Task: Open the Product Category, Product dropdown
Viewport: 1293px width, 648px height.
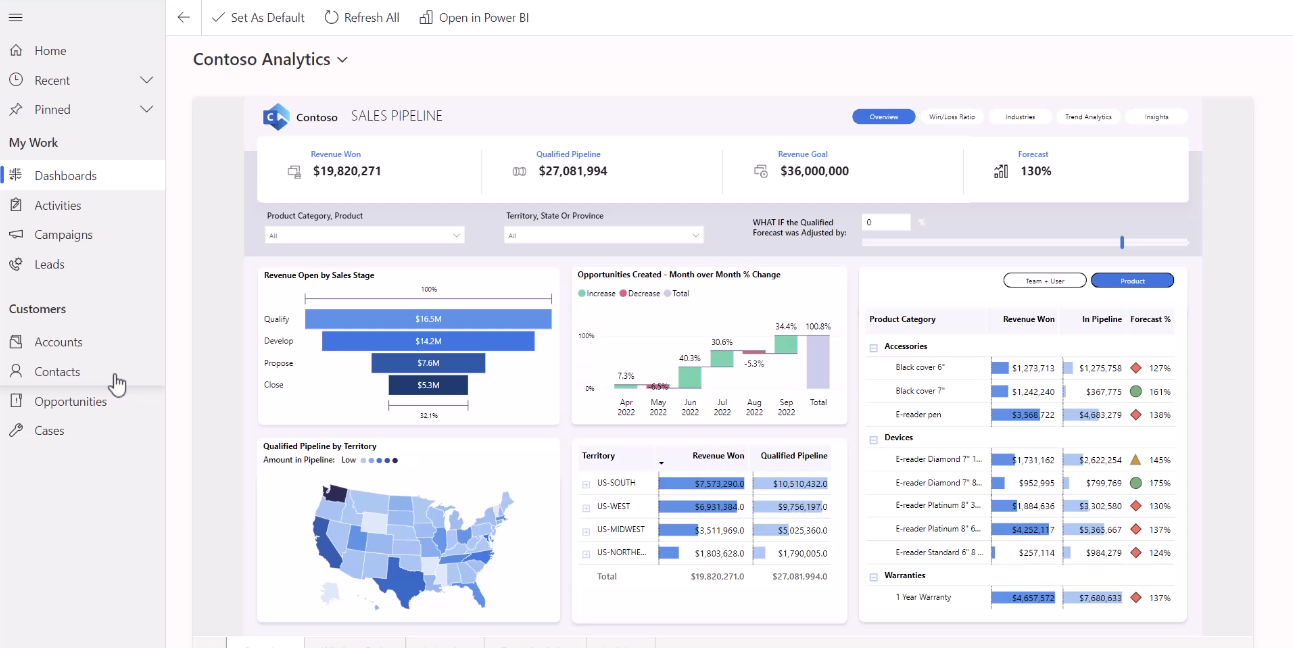Action: [365, 235]
